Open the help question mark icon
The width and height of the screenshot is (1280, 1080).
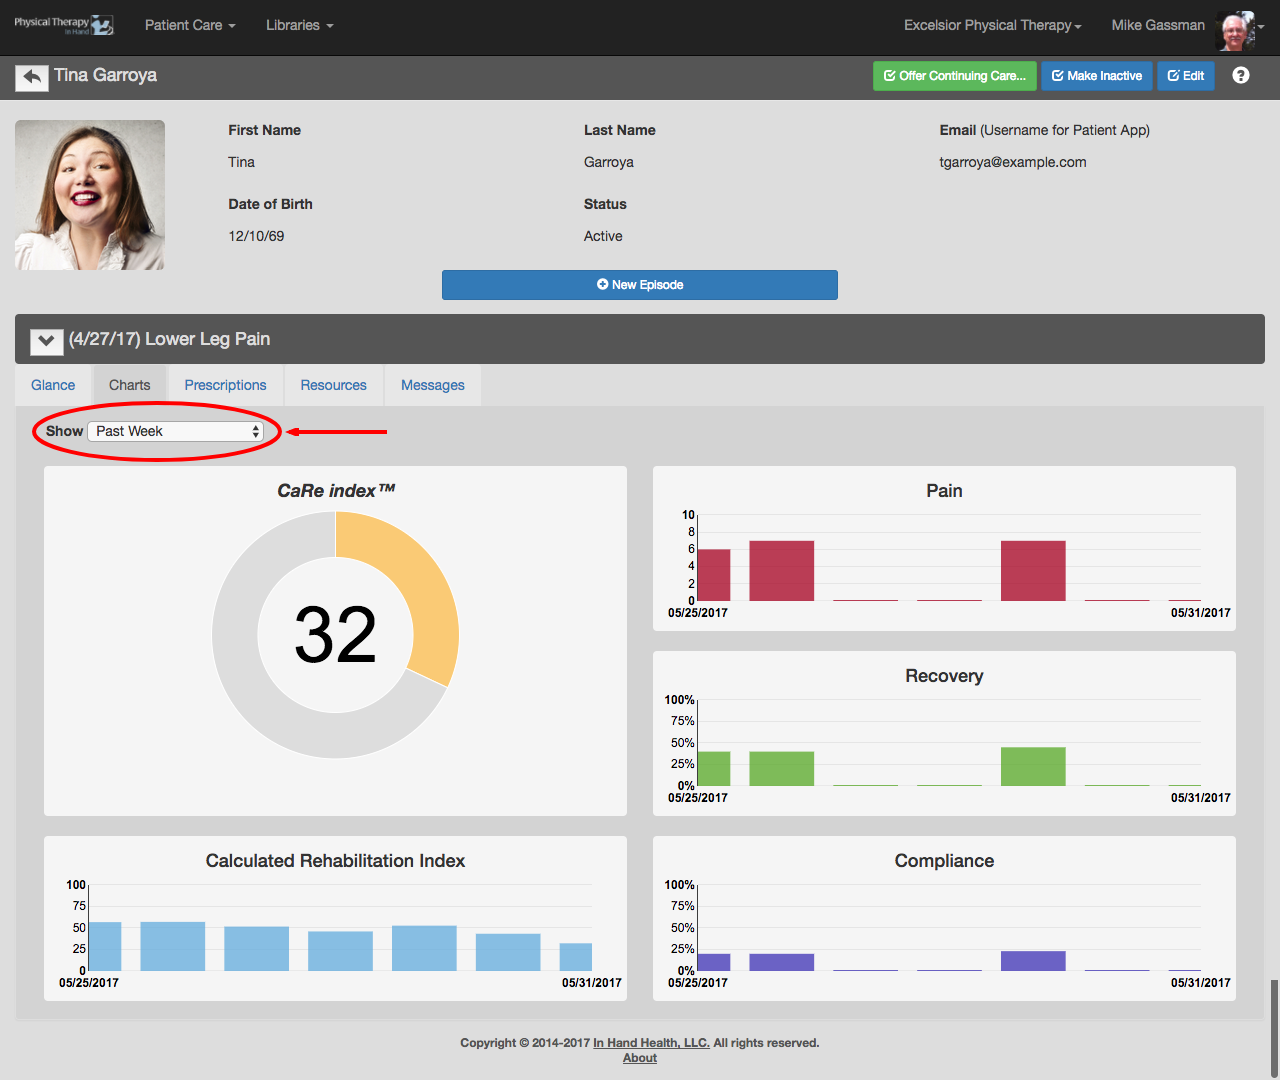click(x=1240, y=76)
